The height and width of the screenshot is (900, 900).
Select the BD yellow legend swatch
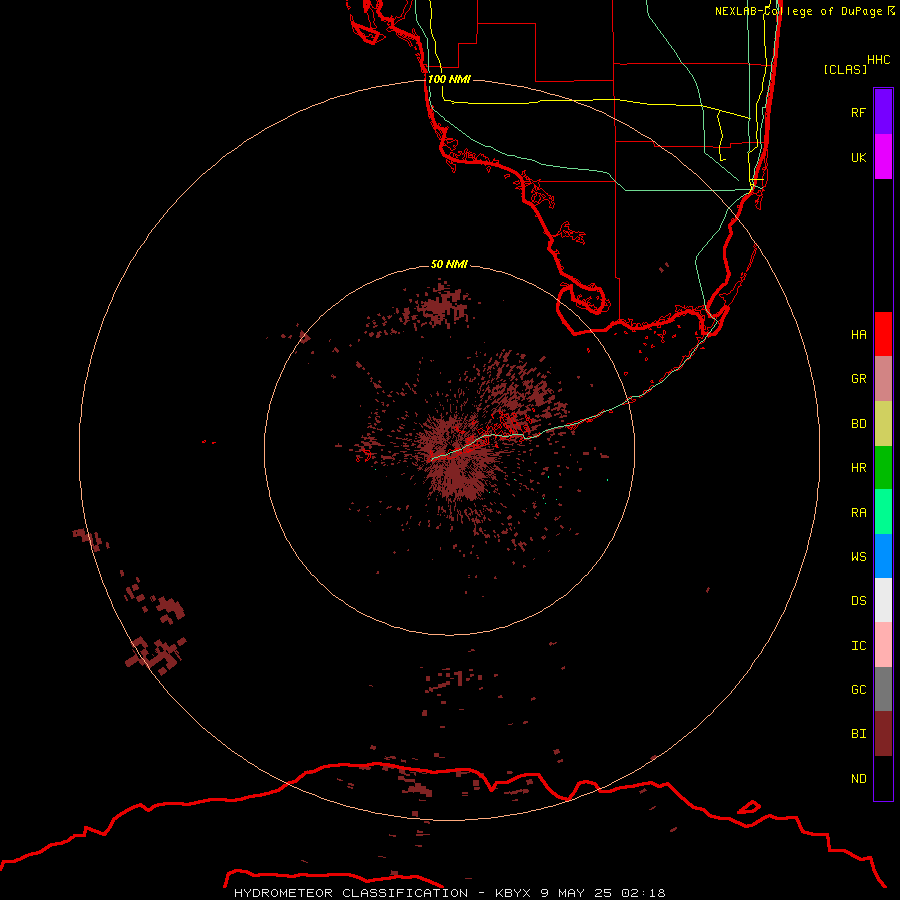pyautogui.click(x=883, y=424)
